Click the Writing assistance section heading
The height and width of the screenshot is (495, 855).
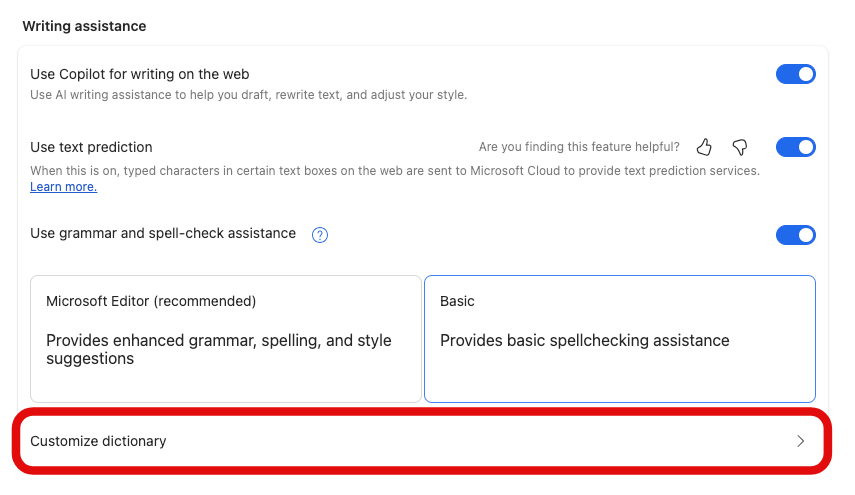point(84,27)
